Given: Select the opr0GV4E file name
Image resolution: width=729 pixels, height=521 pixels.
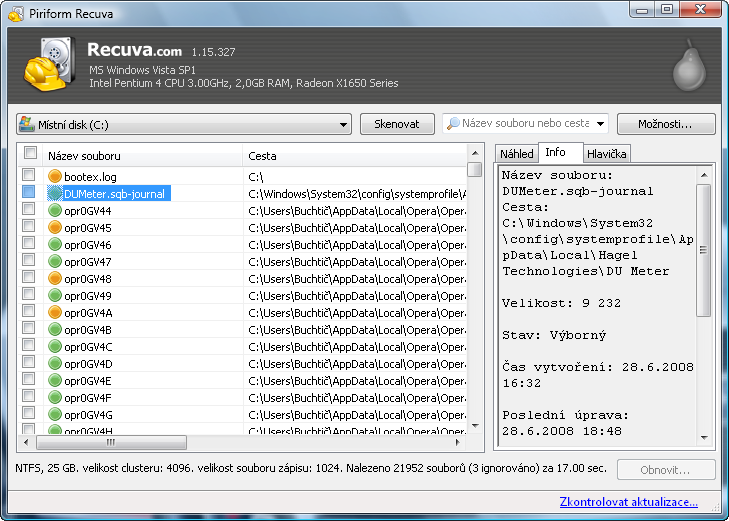Looking at the screenshot, I should [88, 381].
